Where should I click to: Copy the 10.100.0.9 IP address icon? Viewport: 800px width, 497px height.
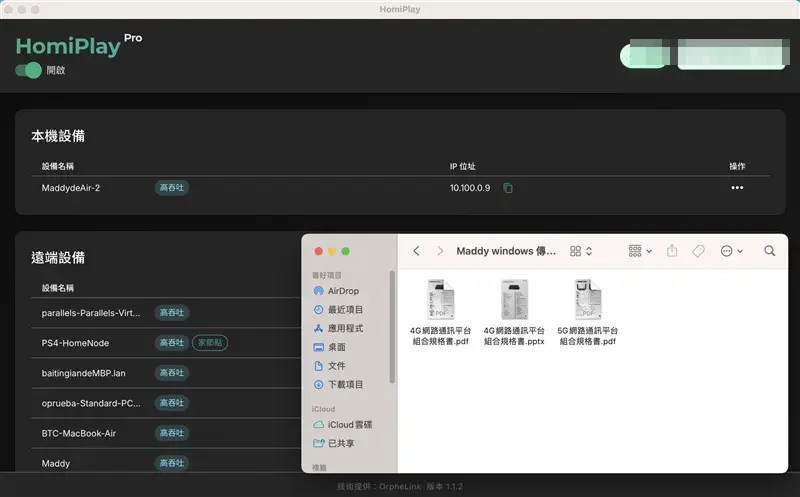508,188
